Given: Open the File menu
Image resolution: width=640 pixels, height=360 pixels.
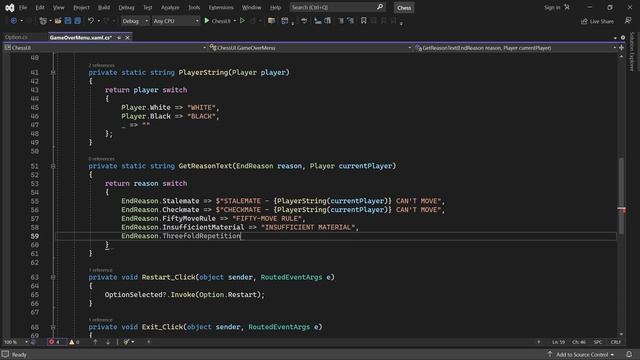Looking at the screenshot, I should click(23, 7).
